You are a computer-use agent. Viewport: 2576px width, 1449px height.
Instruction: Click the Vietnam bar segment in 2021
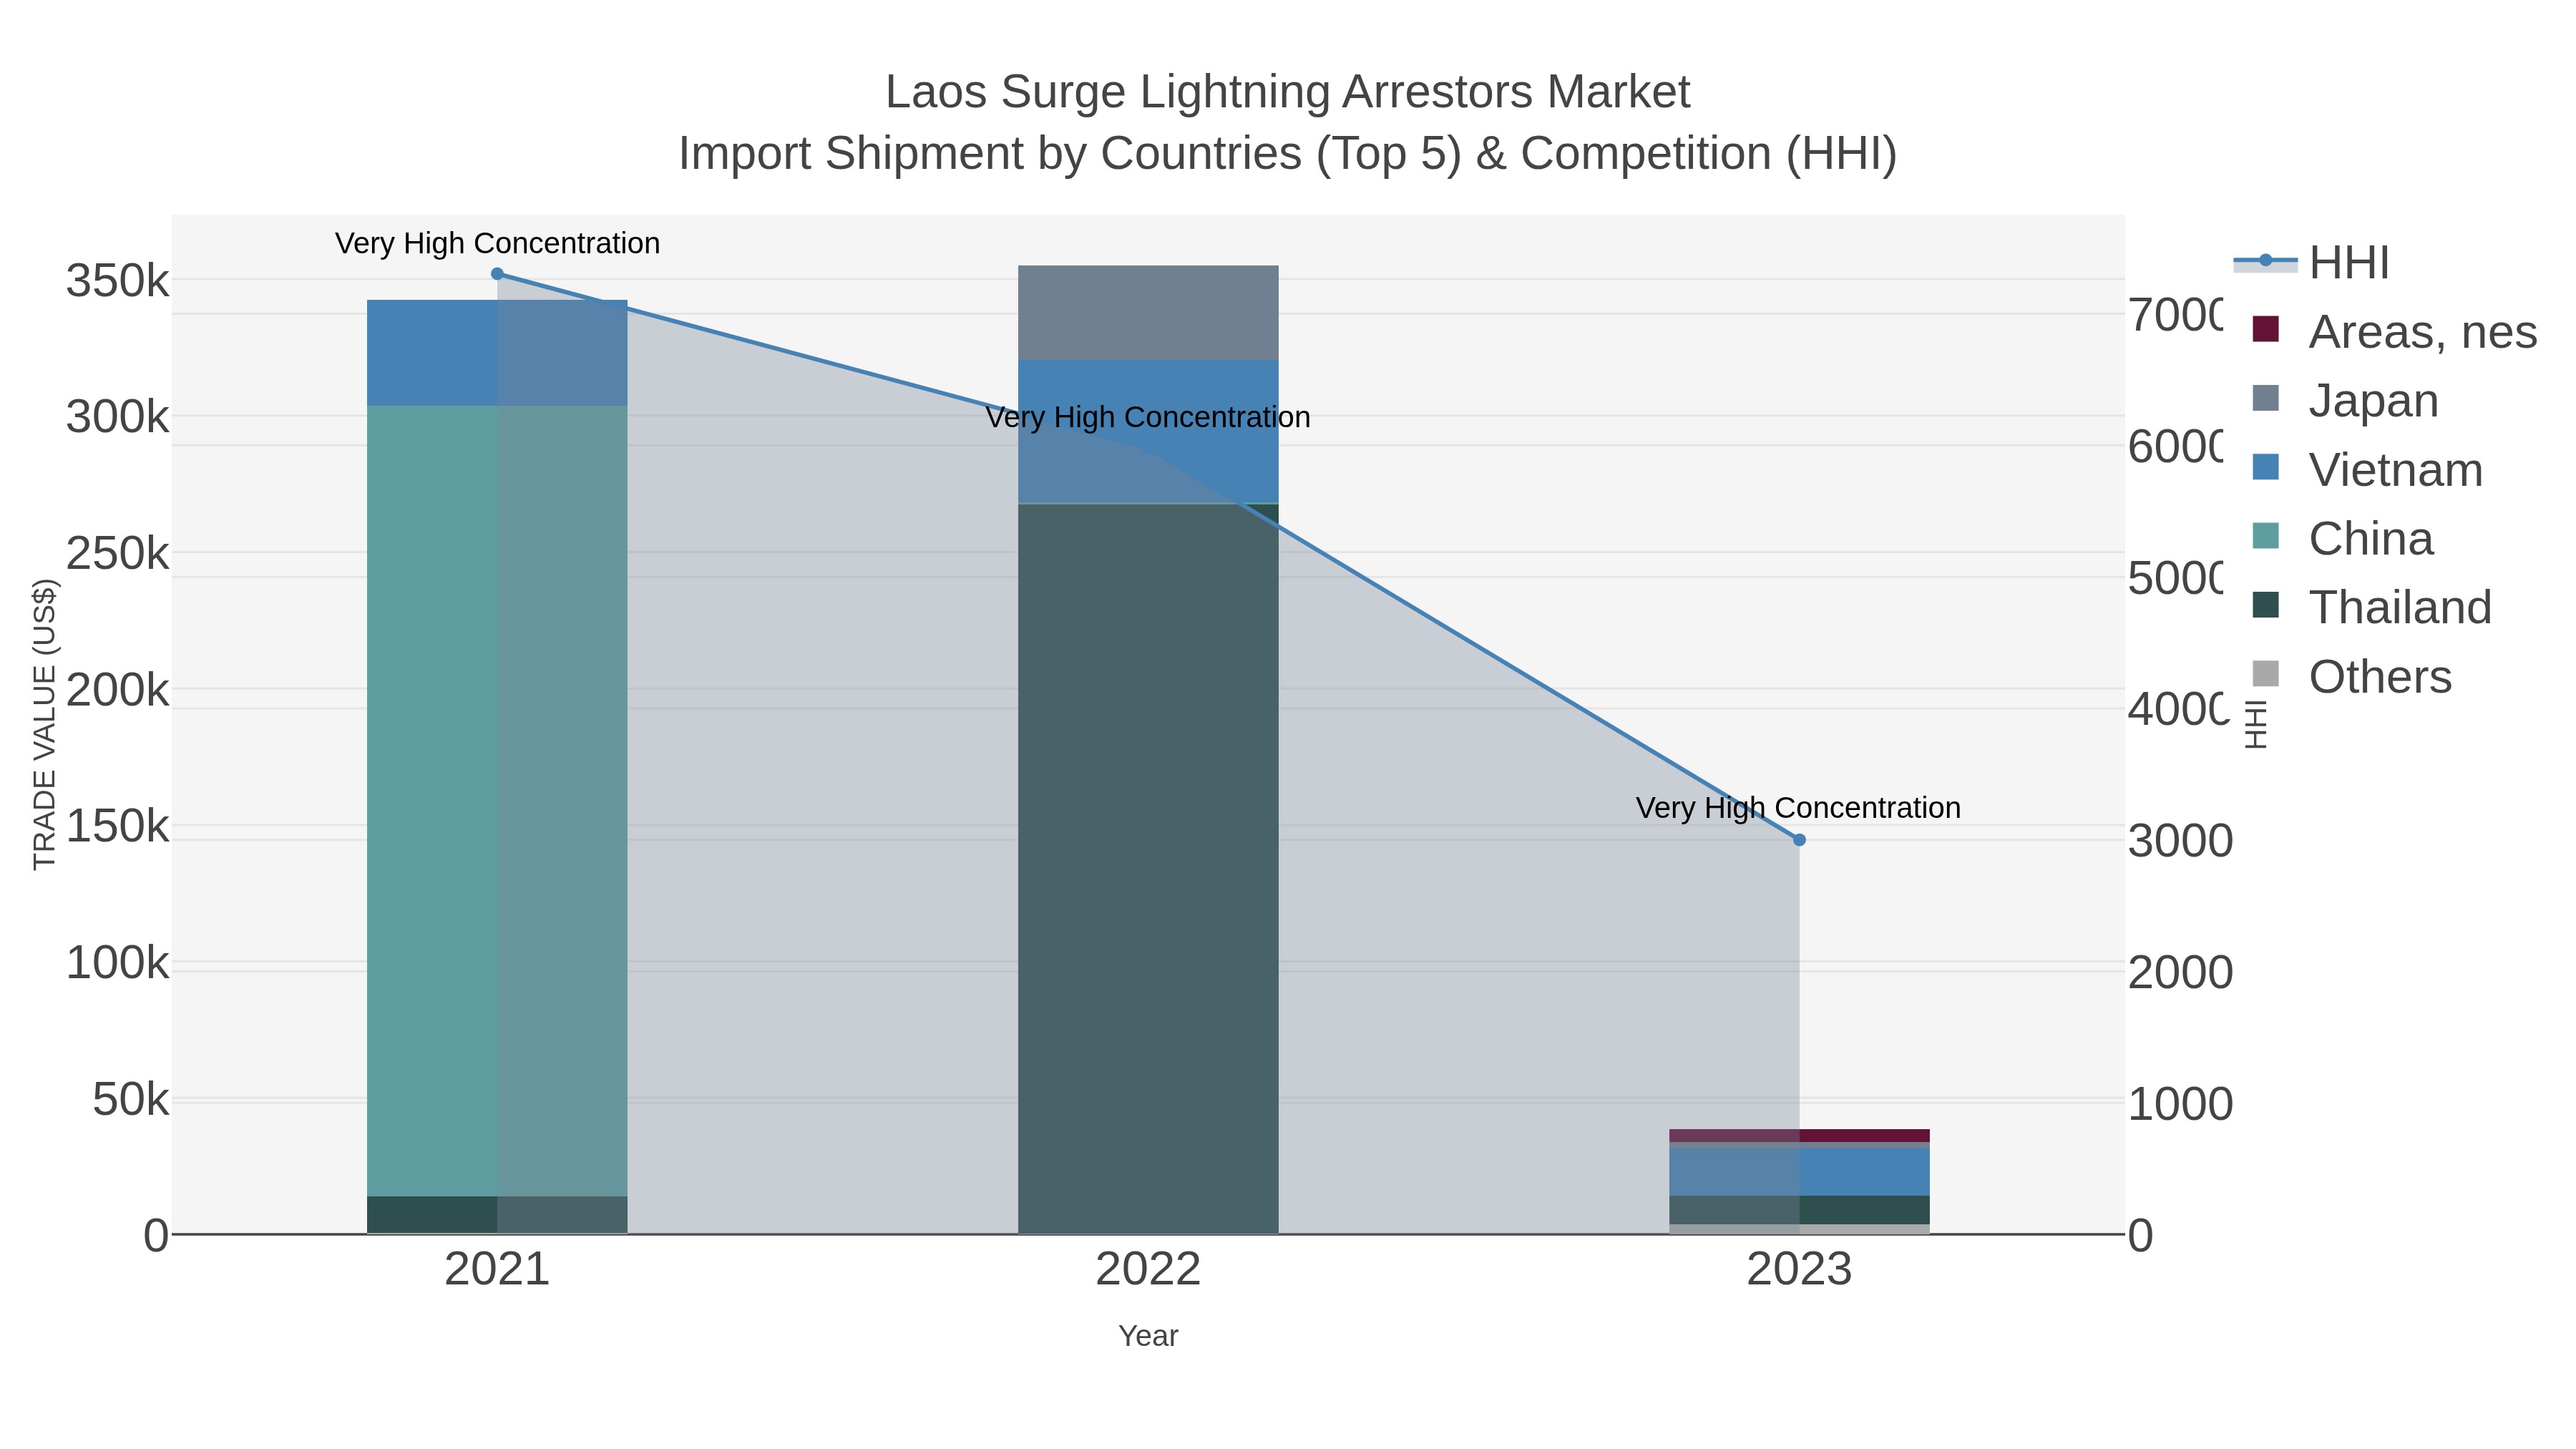coord(497,353)
